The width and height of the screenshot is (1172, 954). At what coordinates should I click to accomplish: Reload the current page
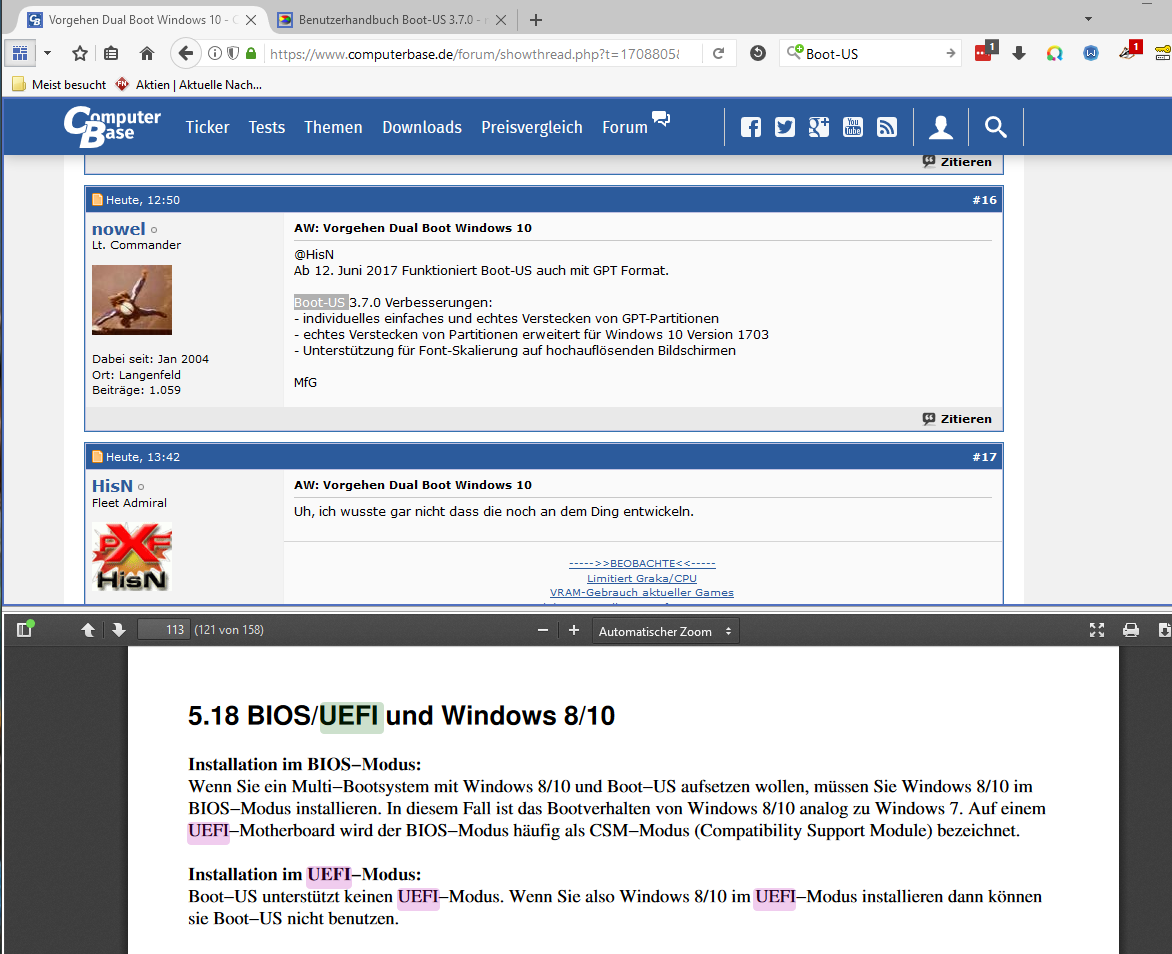[x=718, y=53]
